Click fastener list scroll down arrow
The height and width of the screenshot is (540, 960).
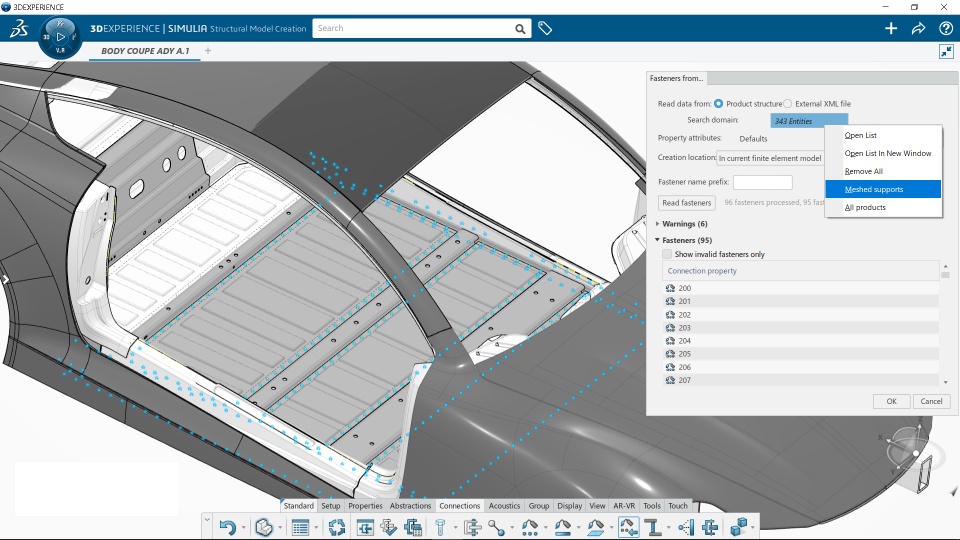coord(946,382)
